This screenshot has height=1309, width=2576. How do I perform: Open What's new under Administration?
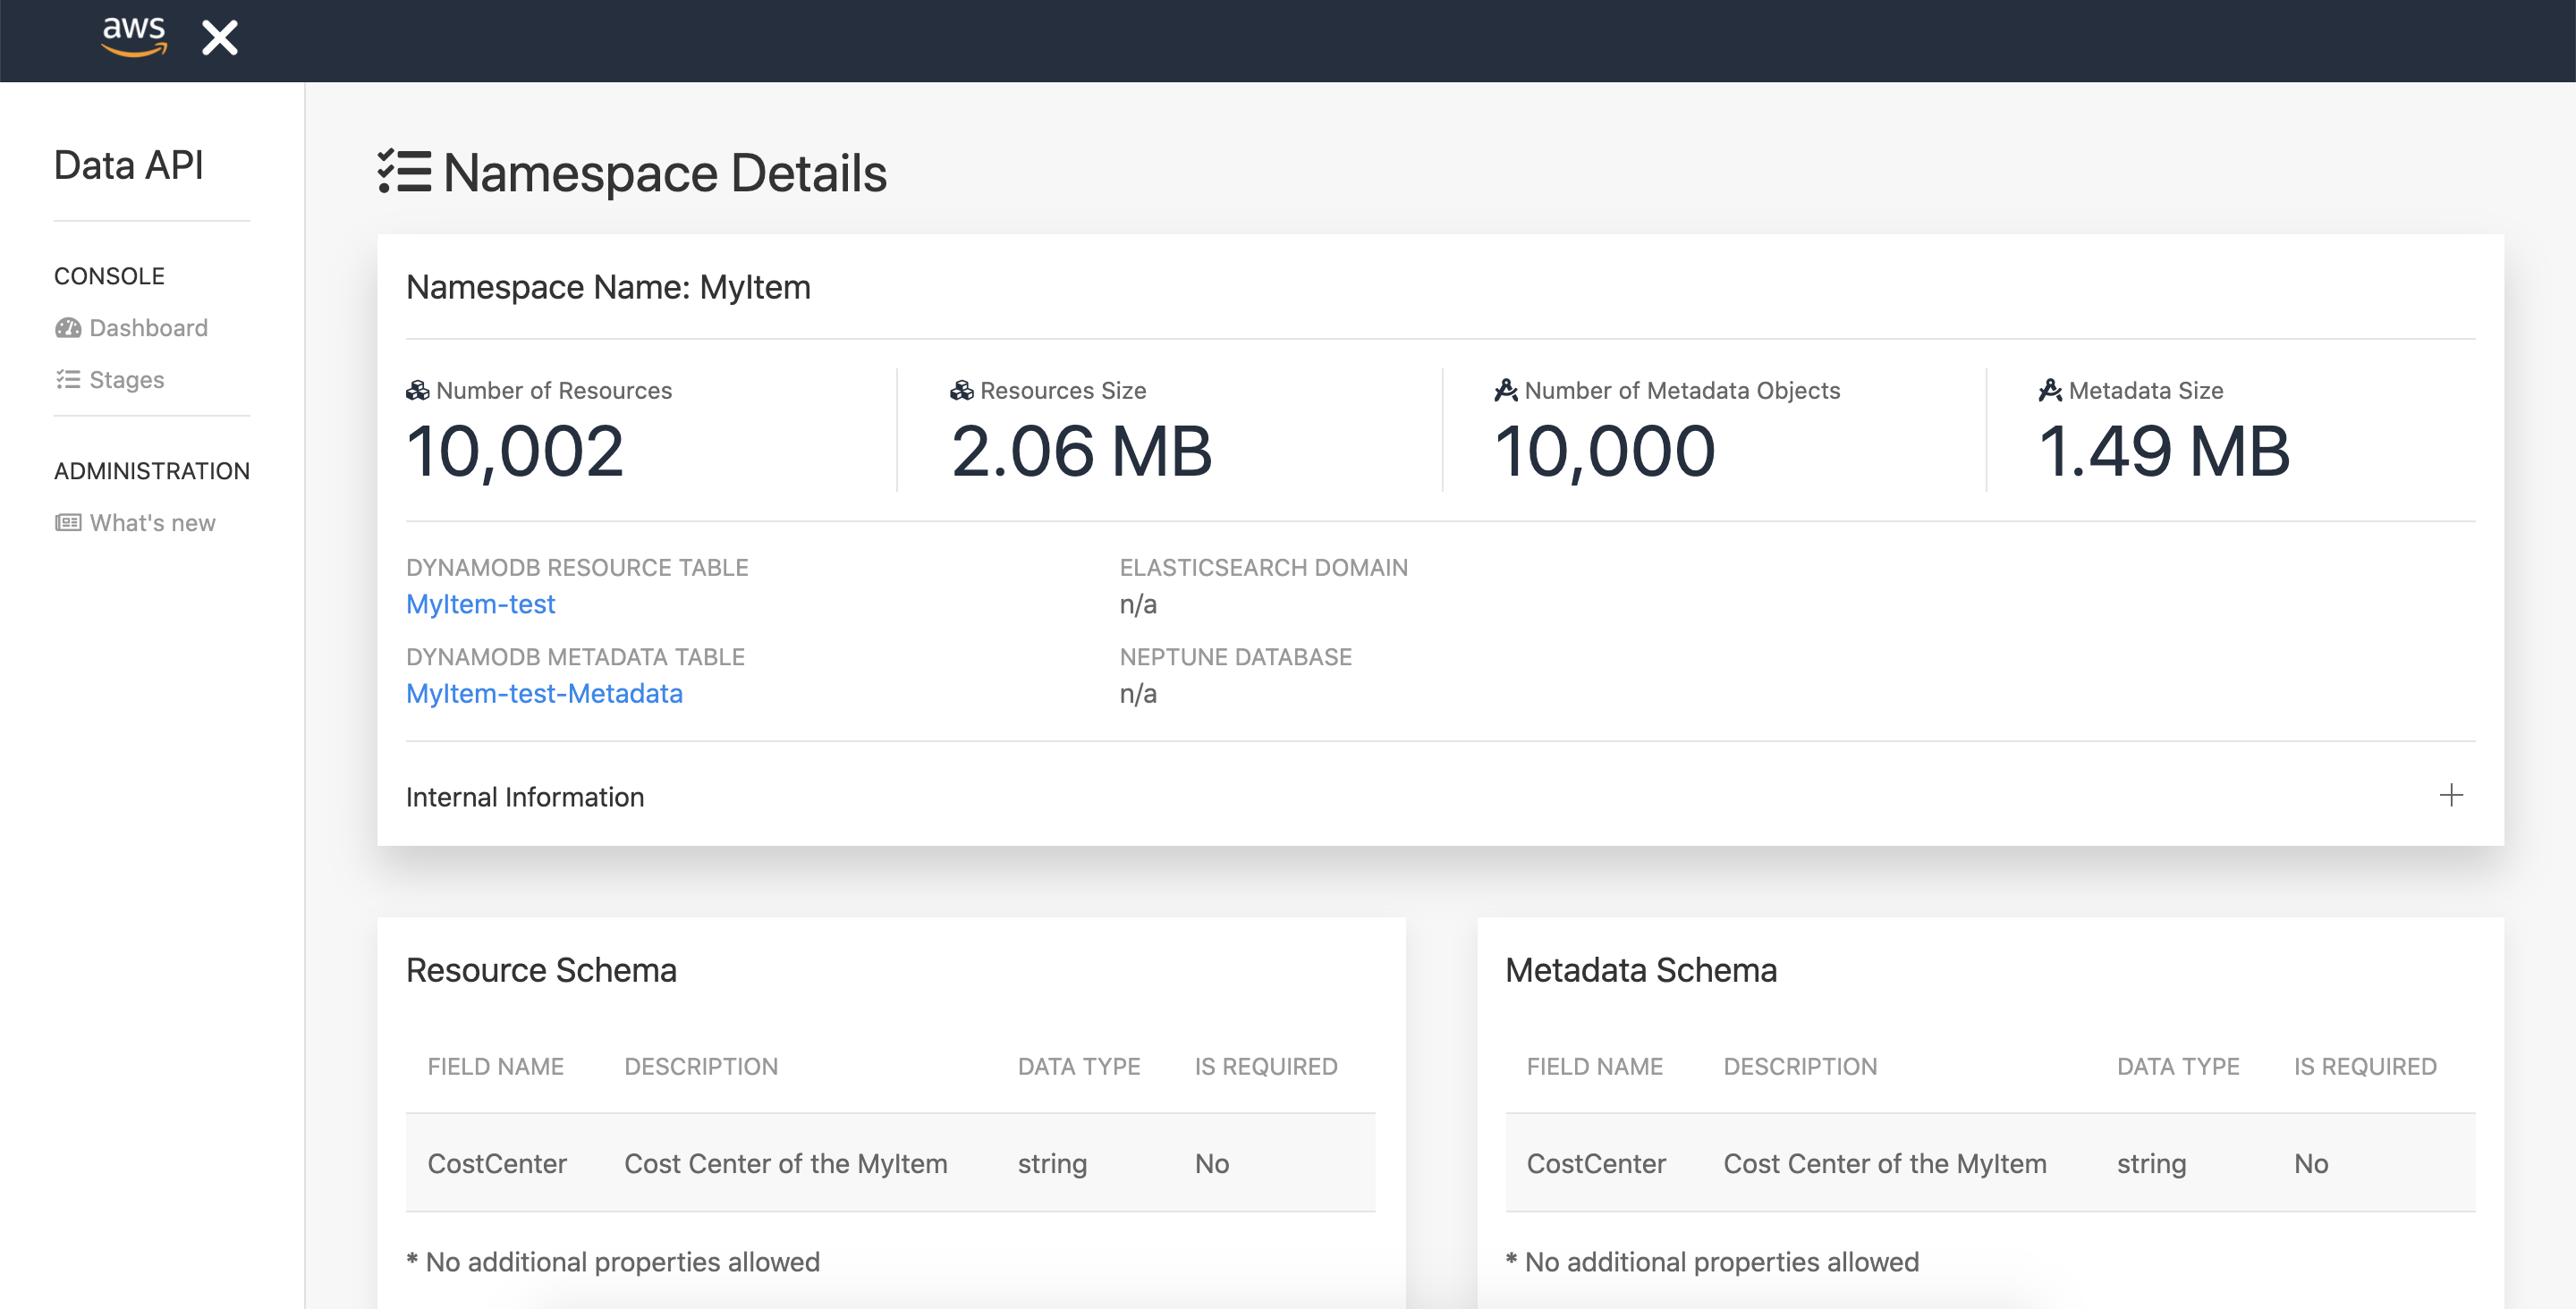(152, 523)
